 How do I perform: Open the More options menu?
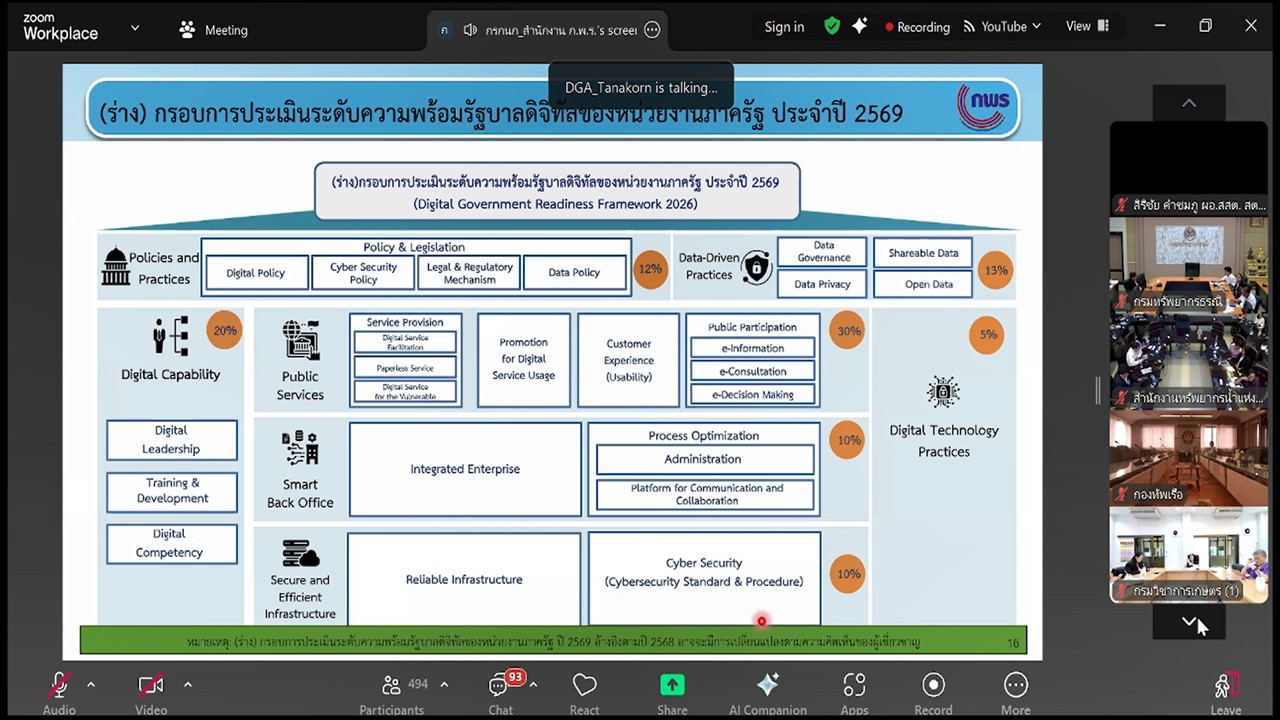pyautogui.click(x=1015, y=692)
